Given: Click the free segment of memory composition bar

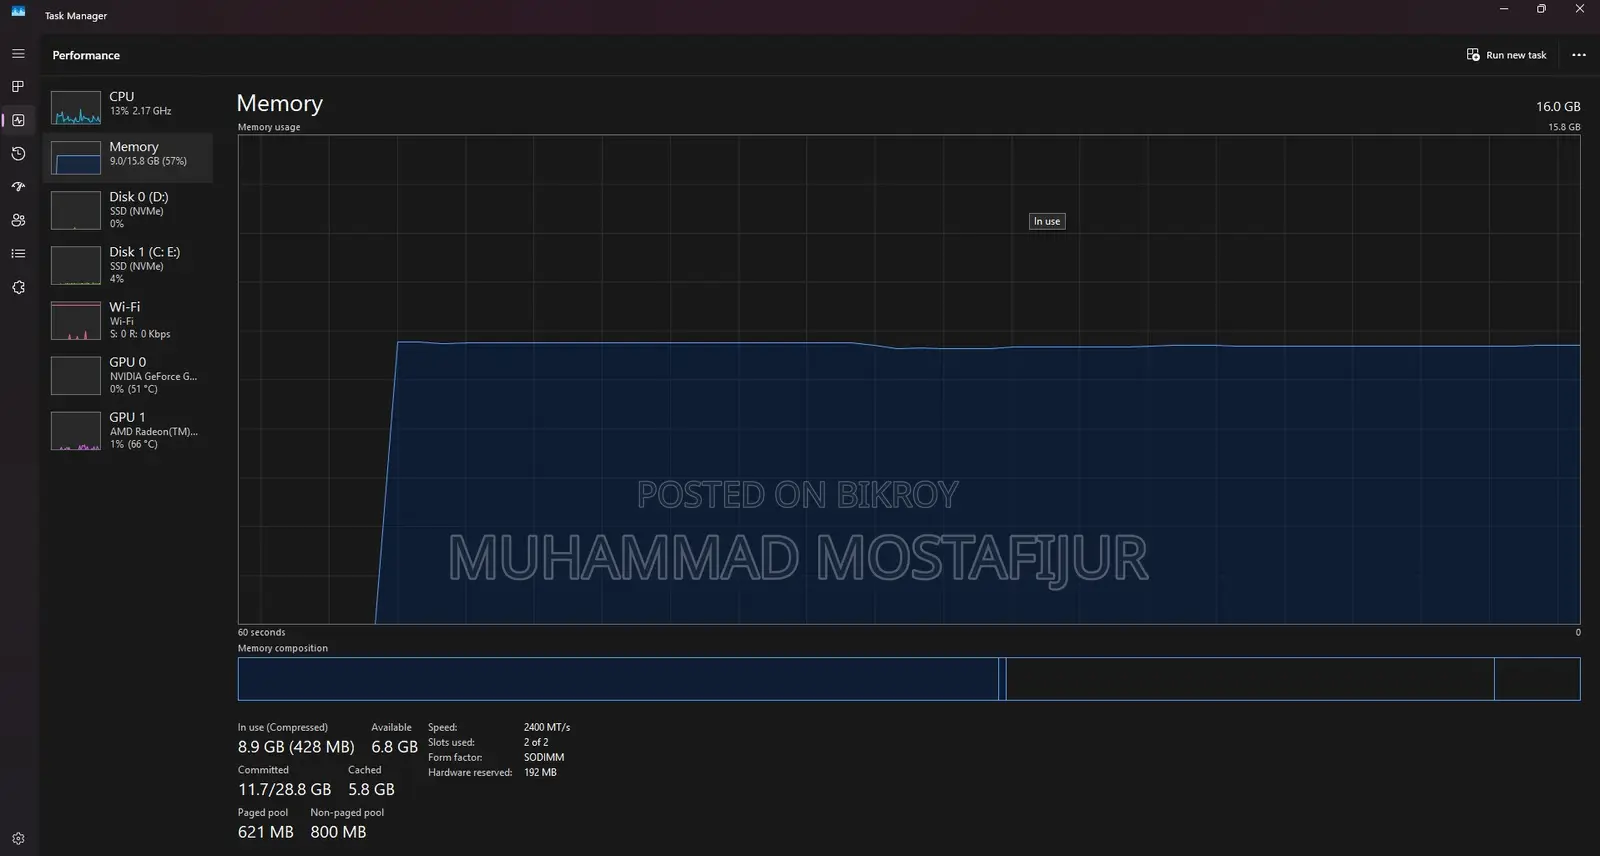Looking at the screenshot, I should coord(1537,679).
